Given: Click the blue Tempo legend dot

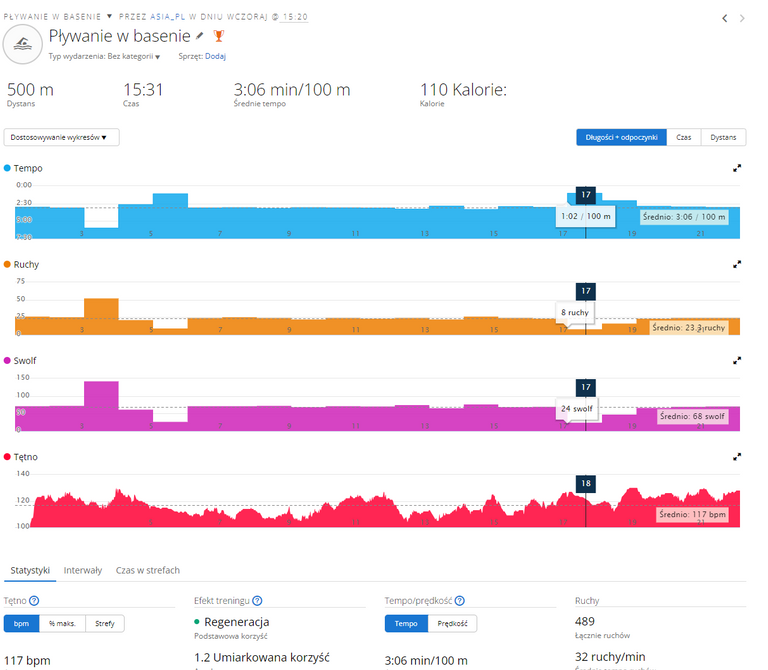Looking at the screenshot, I should [7, 168].
